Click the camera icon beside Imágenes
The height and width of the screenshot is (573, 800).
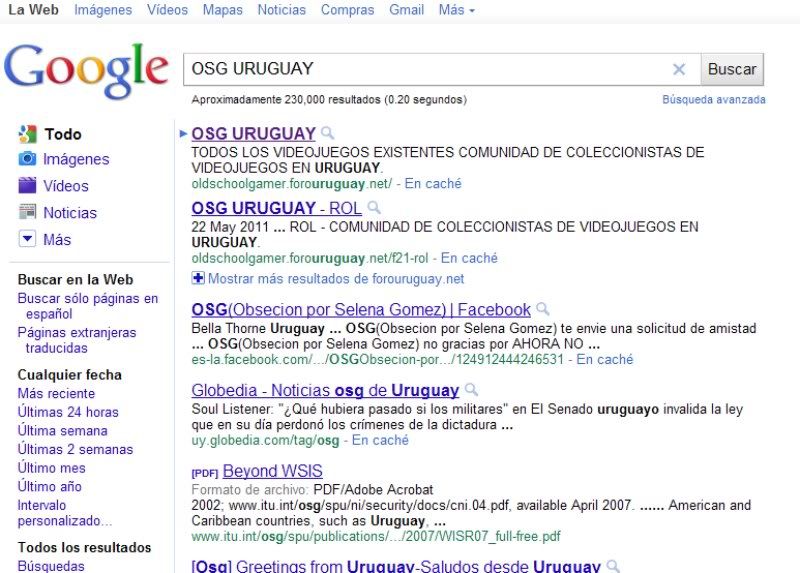coord(28,159)
